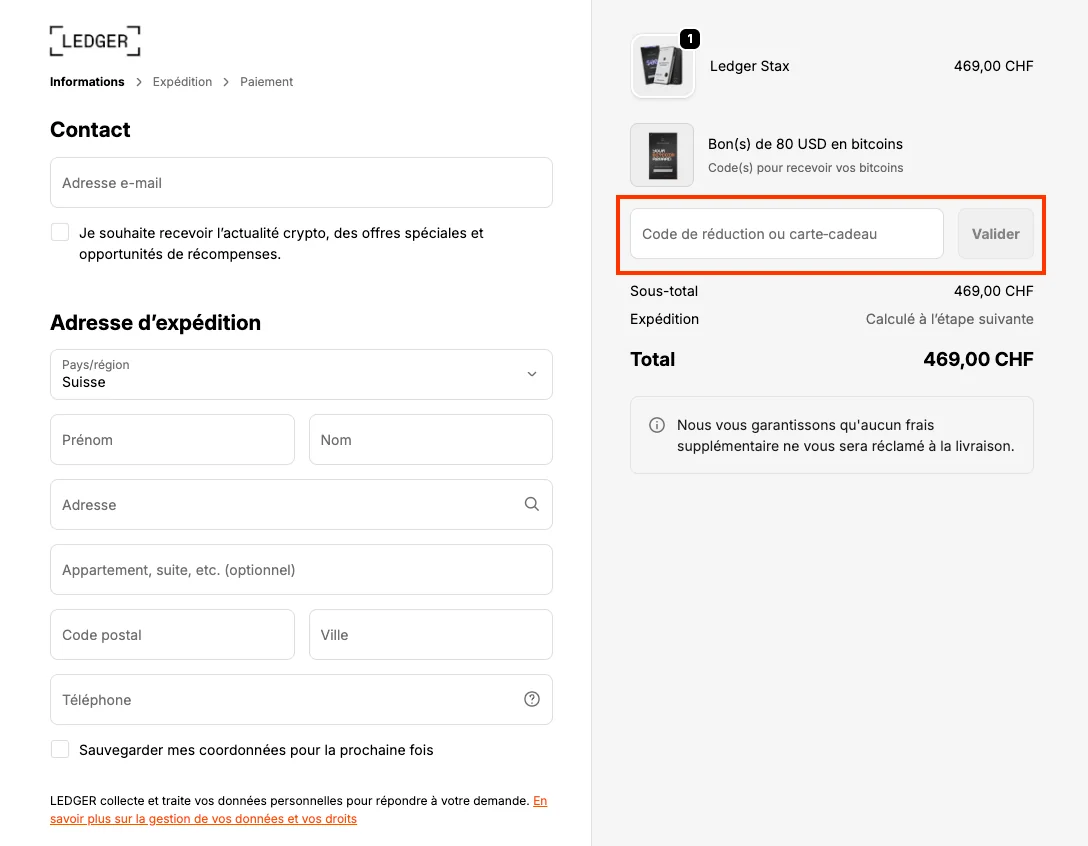Click the Ledger Stax product image
Image resolution: width=1088 pixels, height=846 pixels.
point(662,66)
